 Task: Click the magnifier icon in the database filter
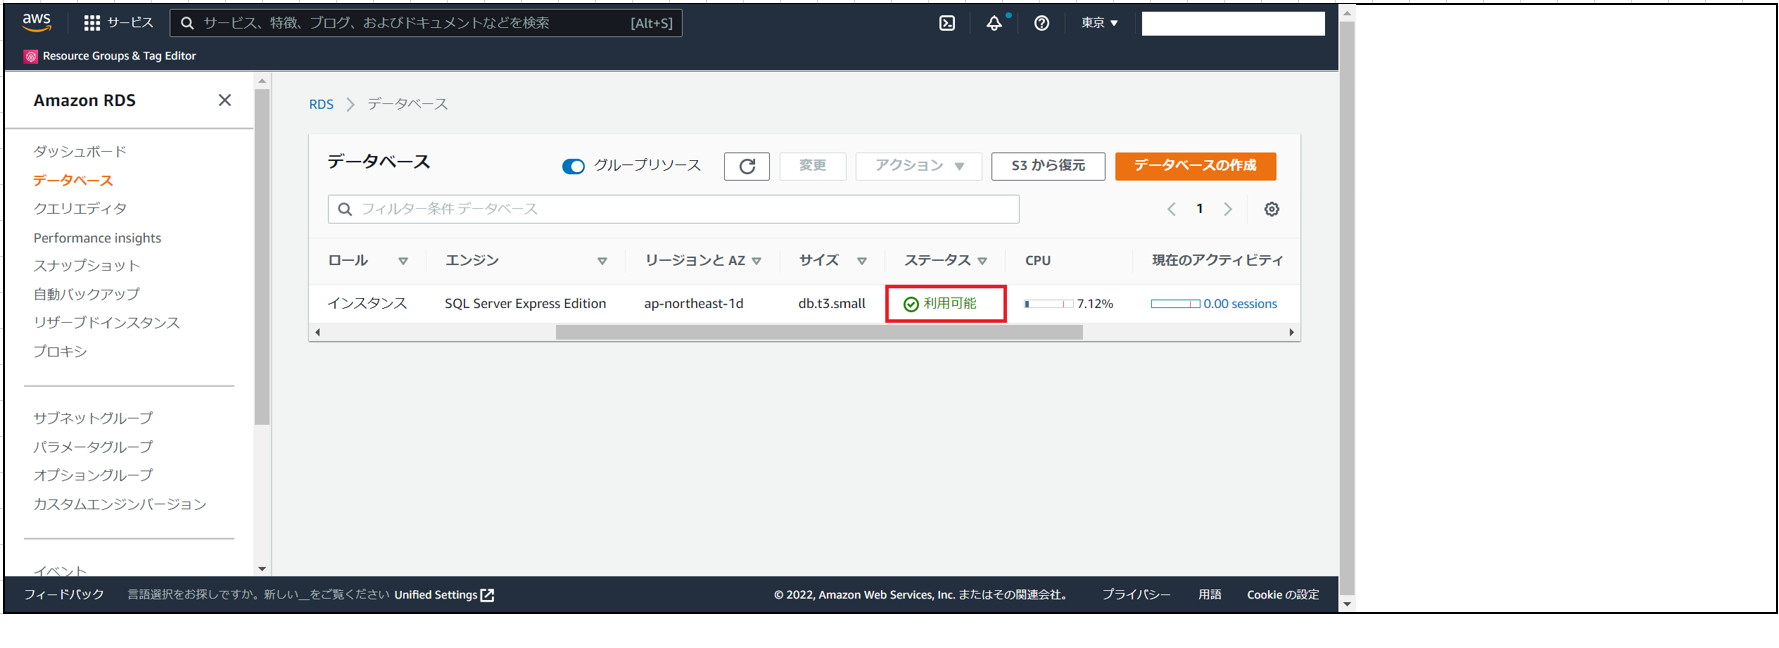(x=345, y=209)
